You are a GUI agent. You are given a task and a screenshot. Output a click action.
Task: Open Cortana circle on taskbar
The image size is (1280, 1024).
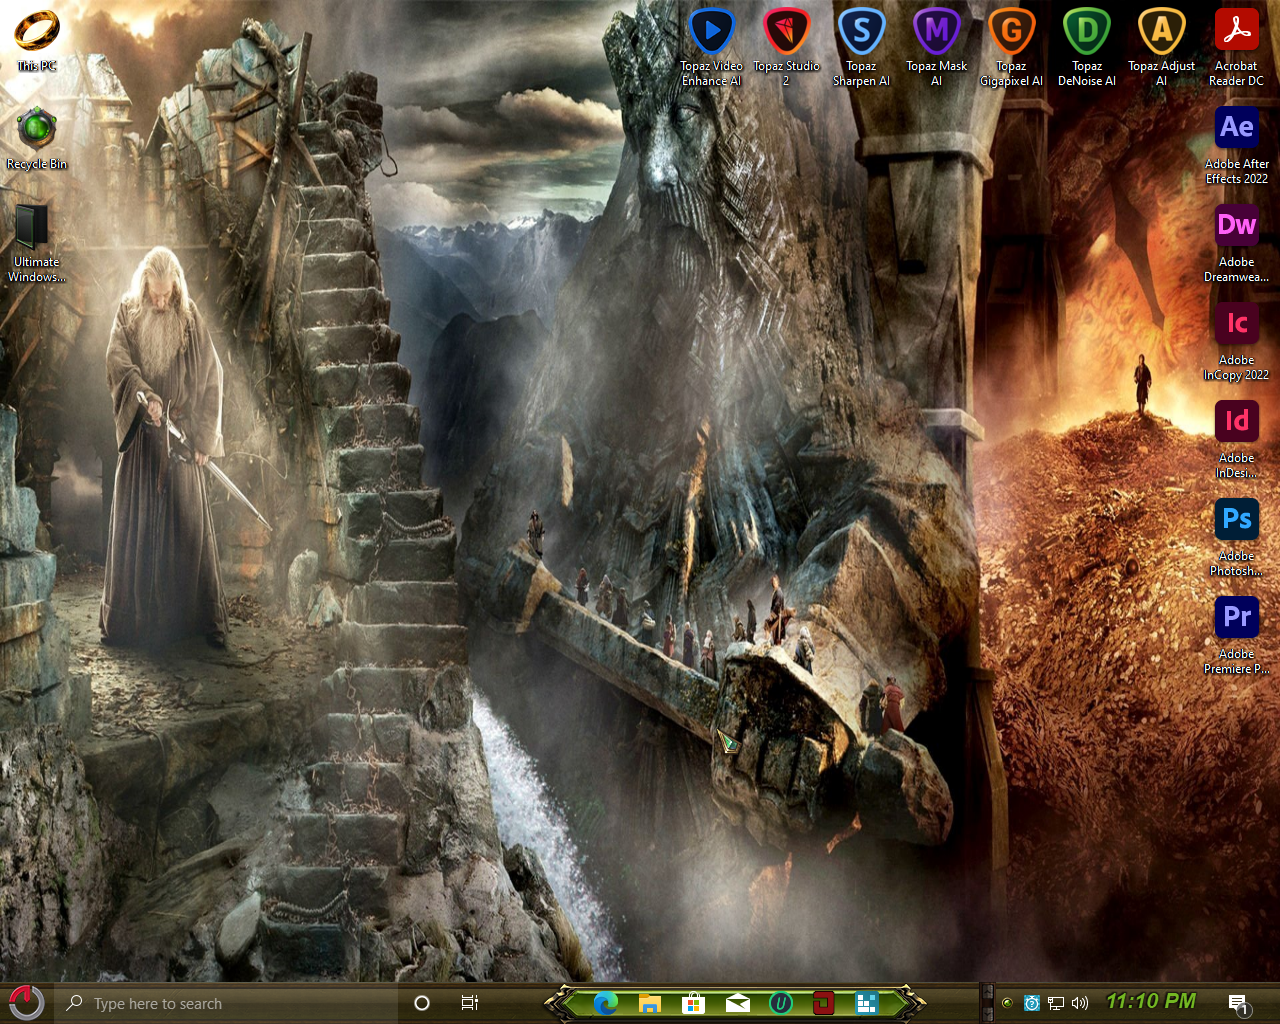pos(422,1003)
